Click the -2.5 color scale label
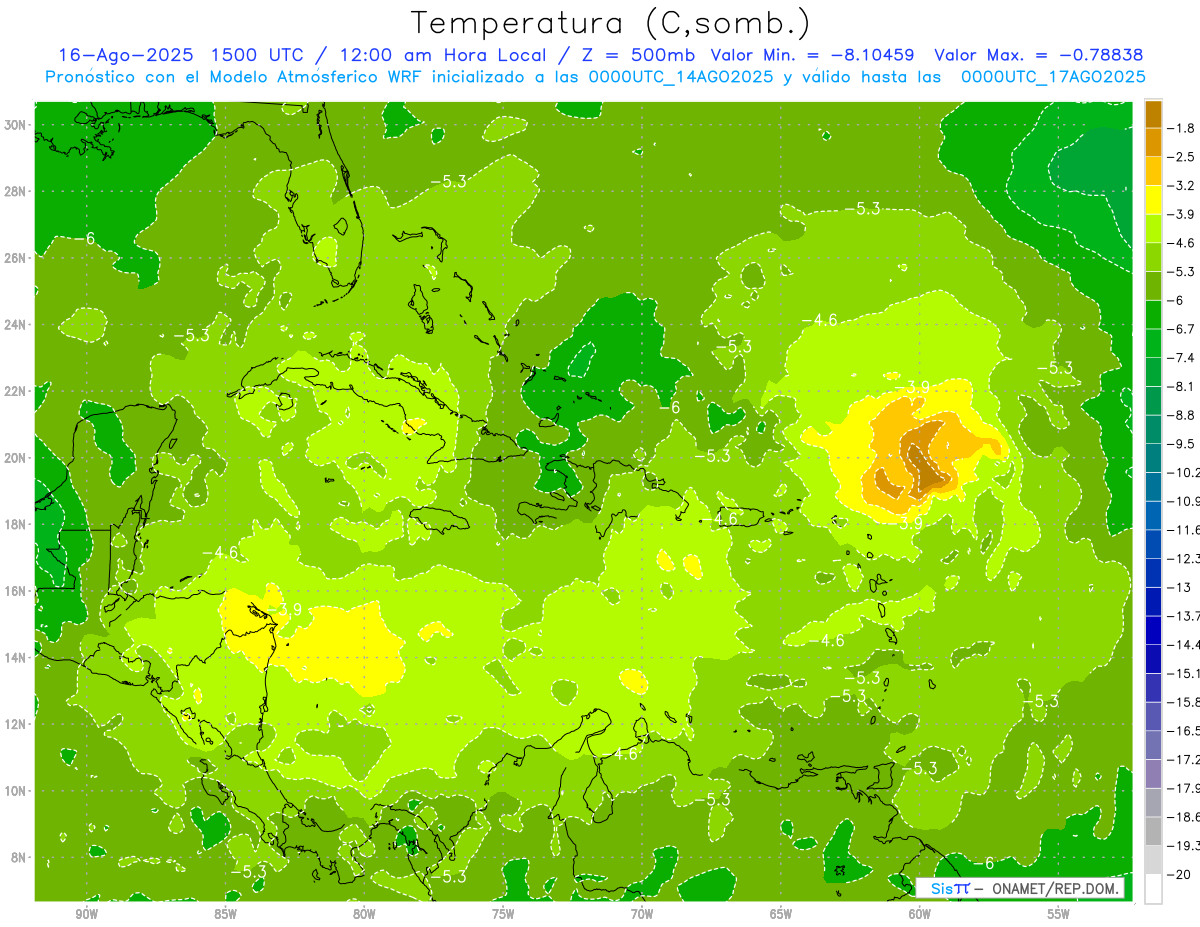 [x=1181, y=157]
